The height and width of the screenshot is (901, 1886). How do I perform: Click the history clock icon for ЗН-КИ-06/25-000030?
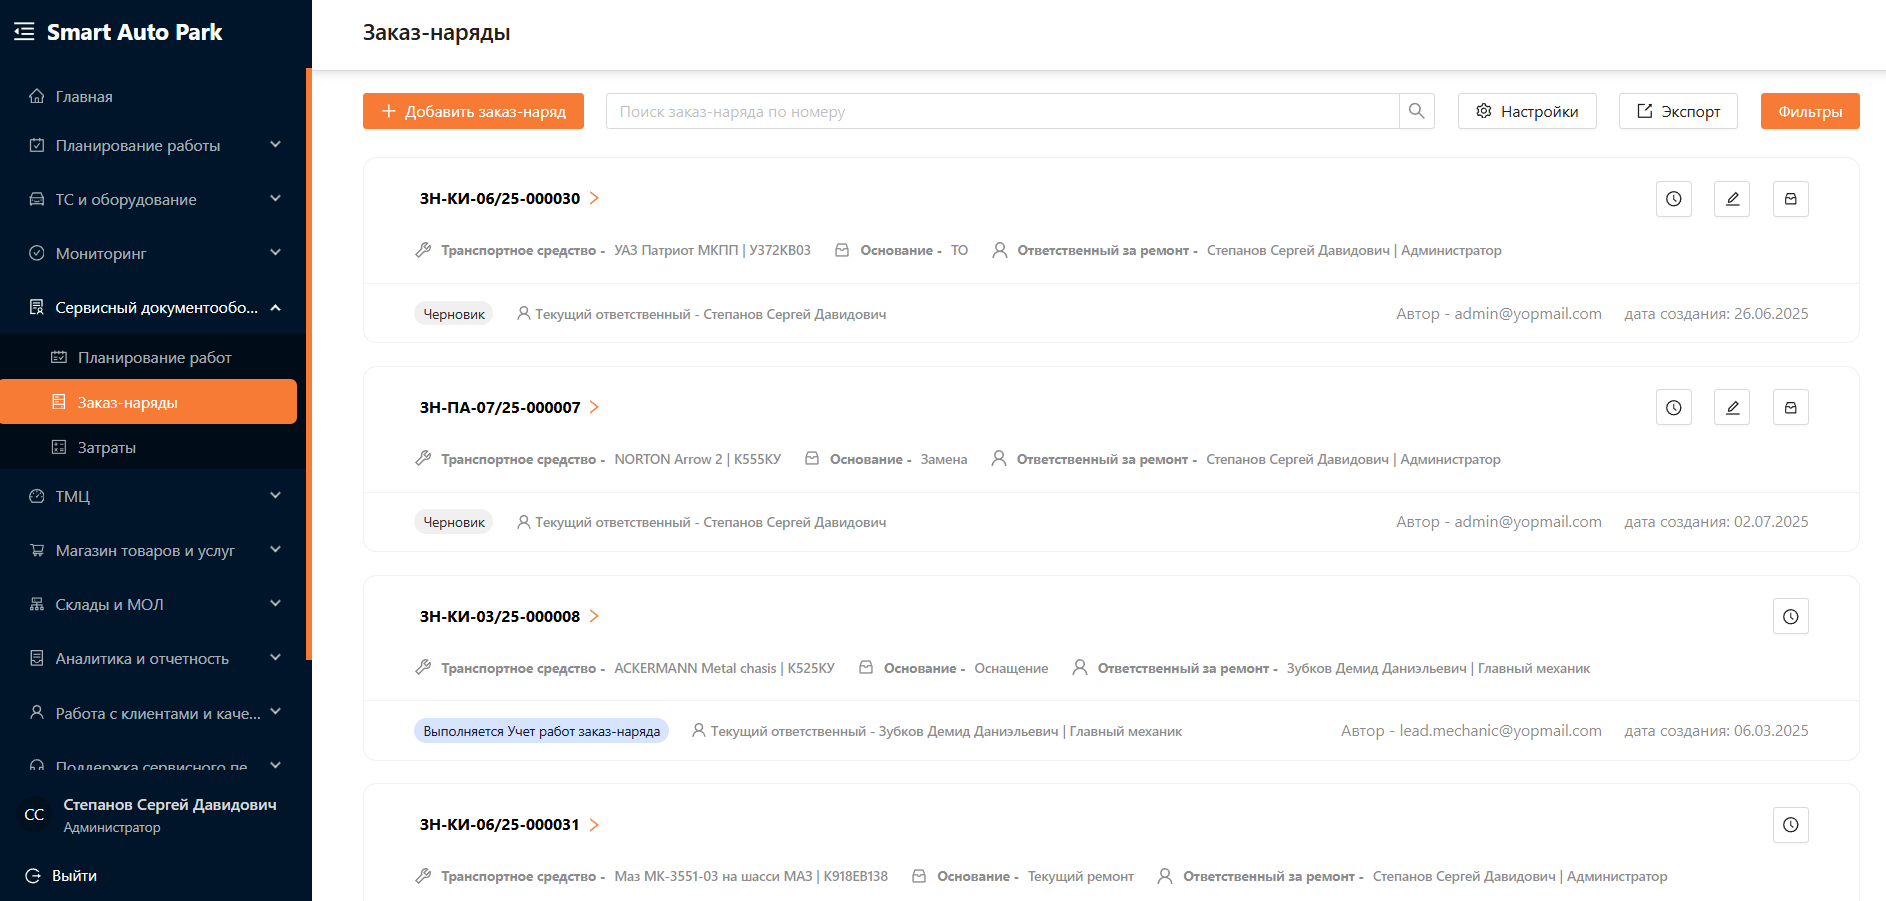click(x=1673, y=199)
